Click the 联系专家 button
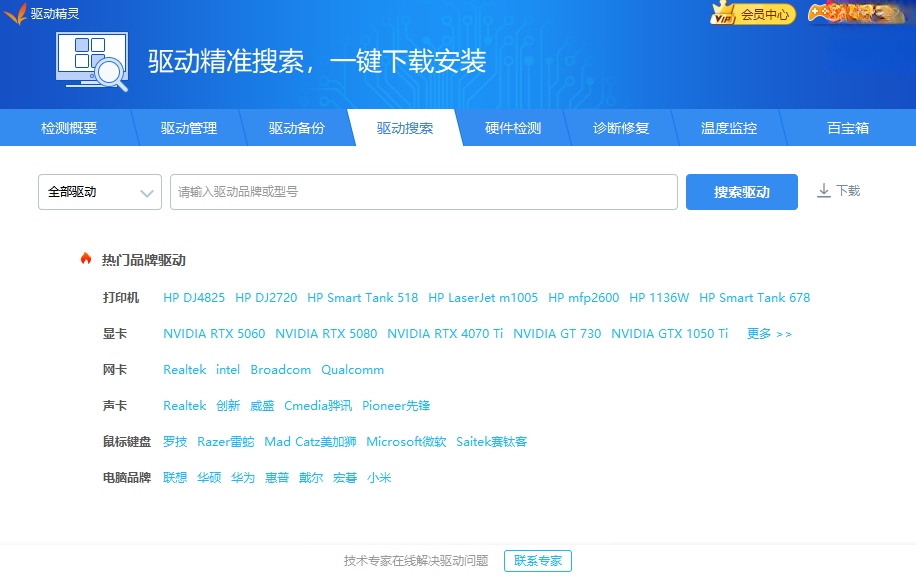 [x=537, y=561]
